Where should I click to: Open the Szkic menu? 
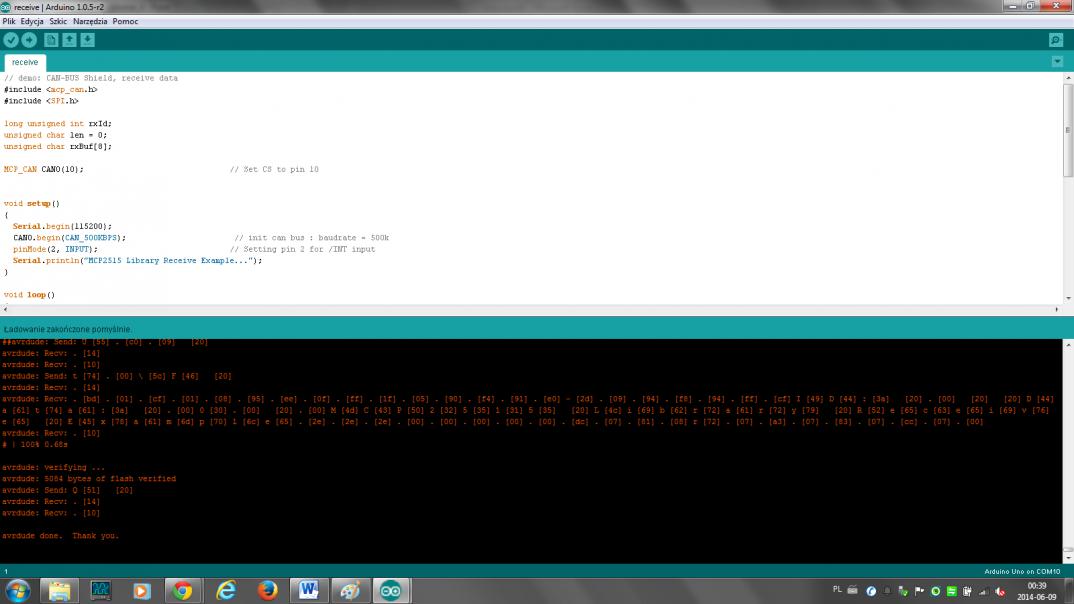[59, 21]
